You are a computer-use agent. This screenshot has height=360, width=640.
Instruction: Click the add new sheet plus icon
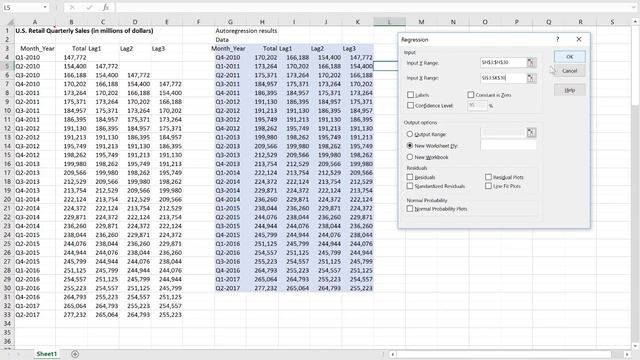(75, 354)
